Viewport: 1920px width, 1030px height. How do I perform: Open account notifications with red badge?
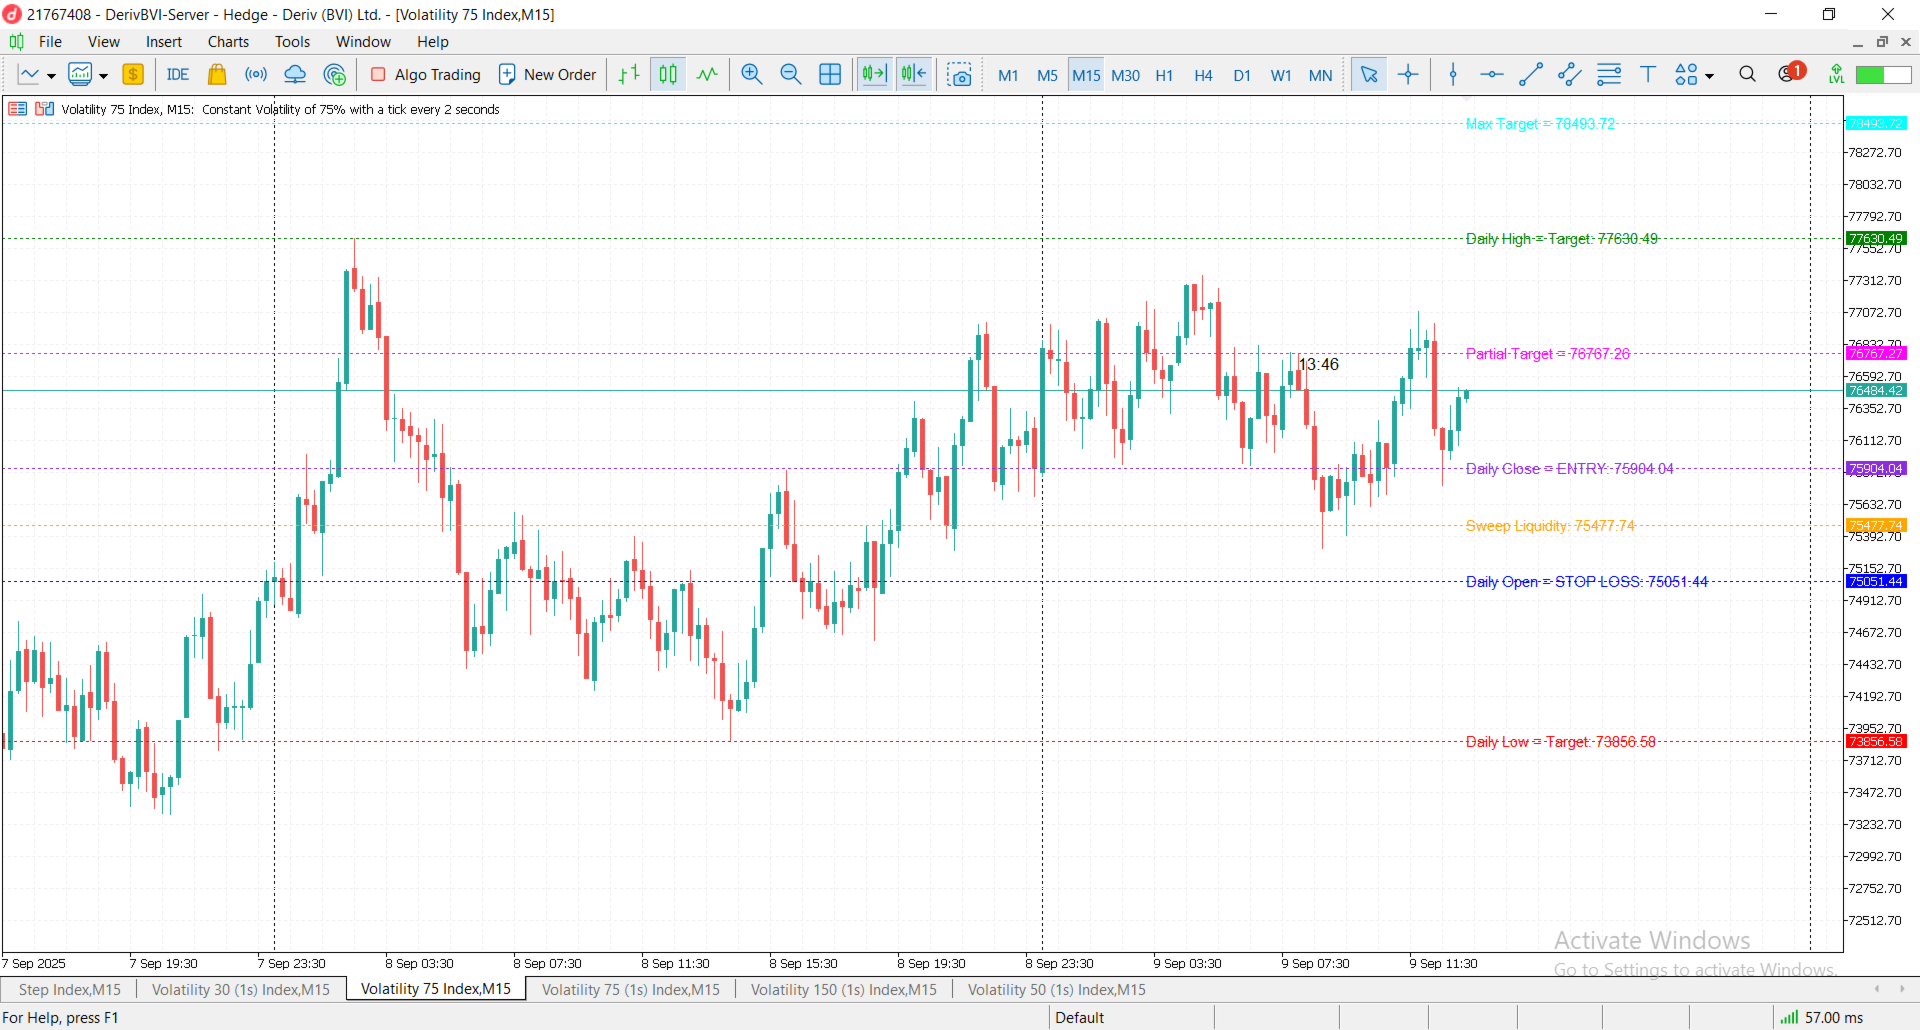coord(1790,73)
